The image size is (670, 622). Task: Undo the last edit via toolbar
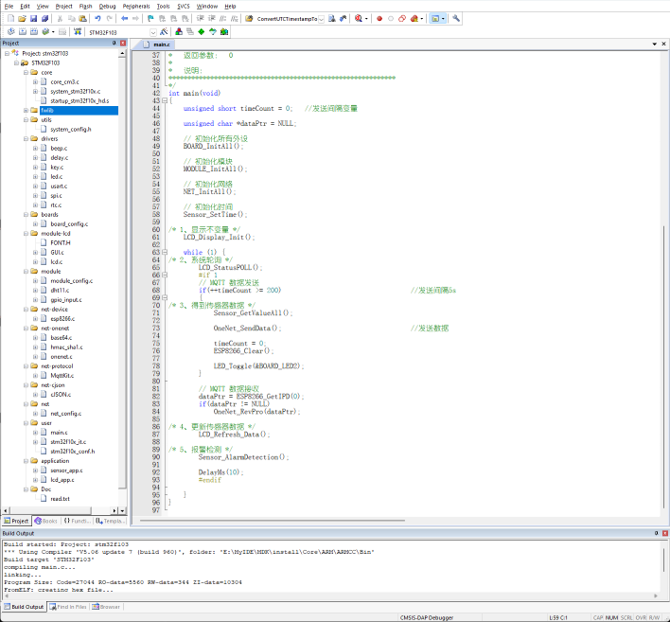coord(98,18)
